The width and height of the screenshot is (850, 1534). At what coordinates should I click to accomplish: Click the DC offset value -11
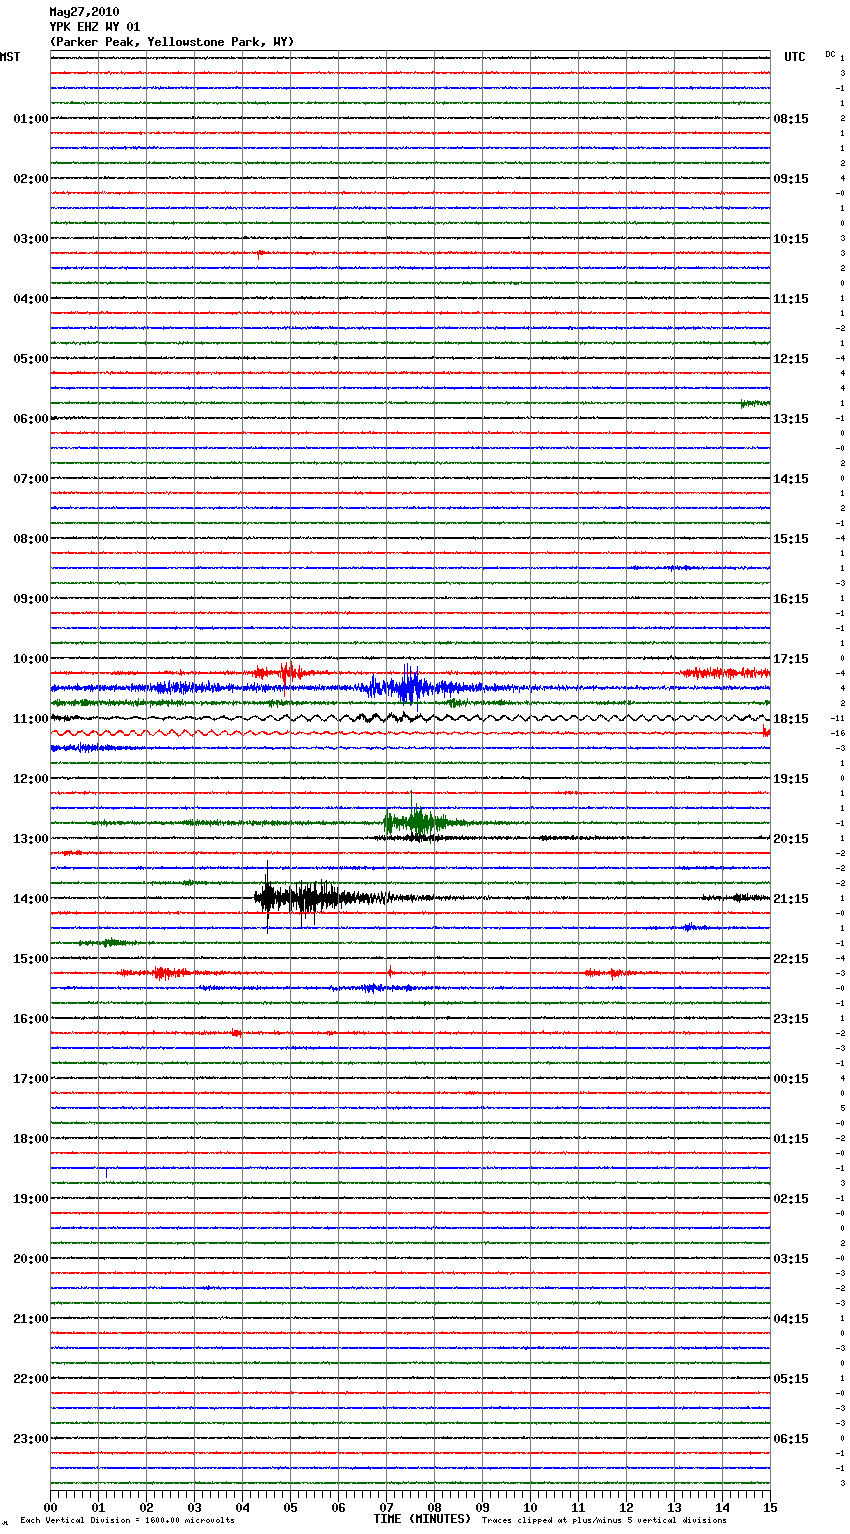tap(839, 719)
